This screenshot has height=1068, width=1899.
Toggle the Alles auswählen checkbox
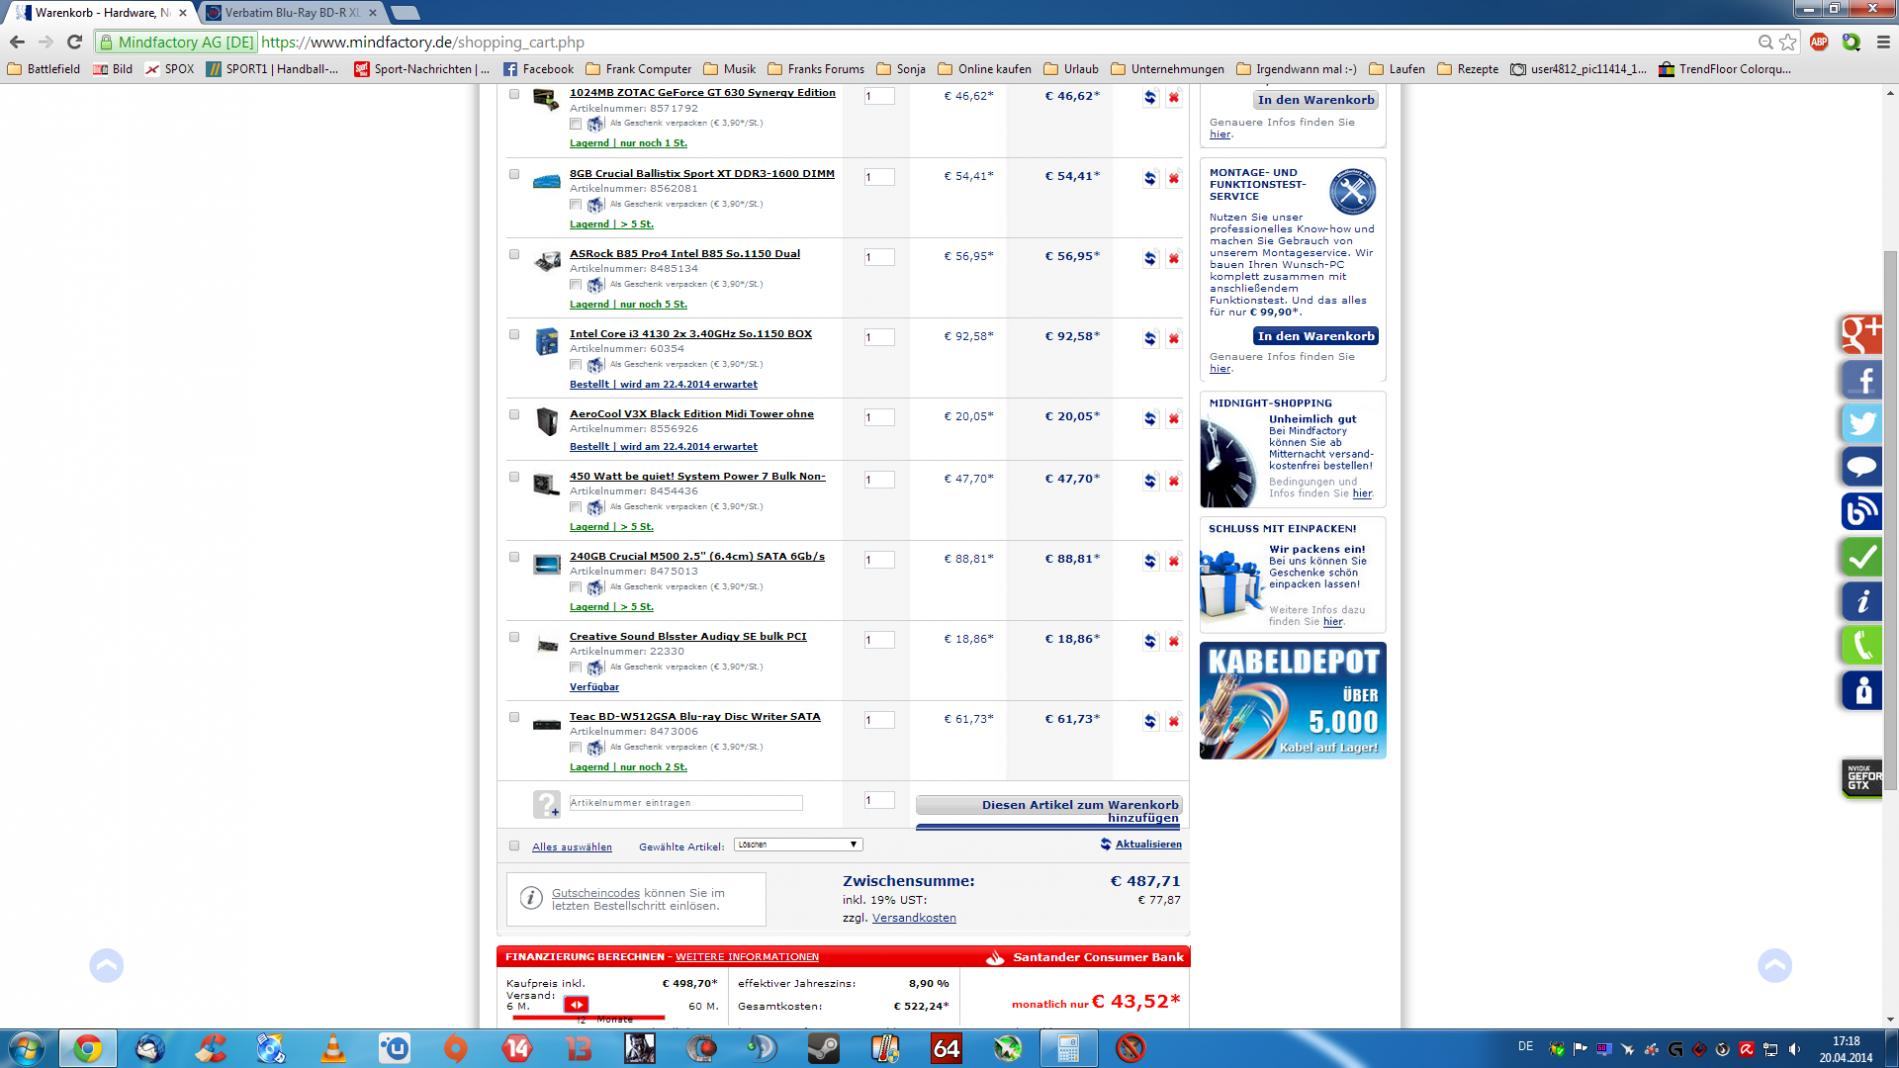[x=514, y=846]
